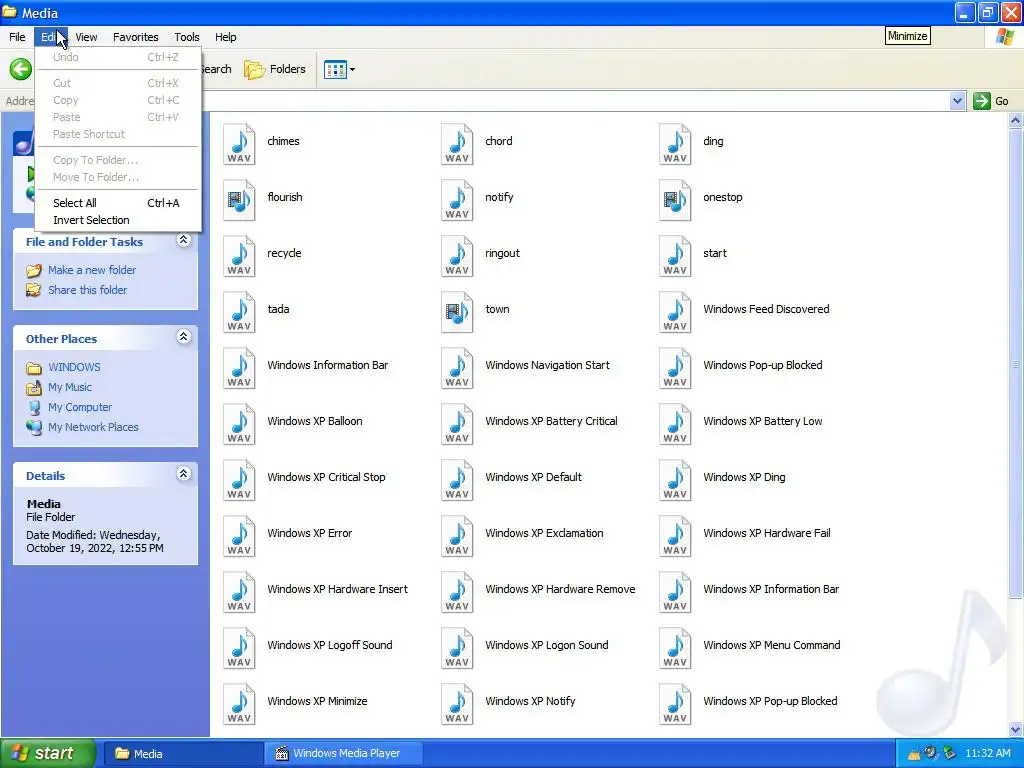Select the Windows XP Default file name

tap(533, 477)
